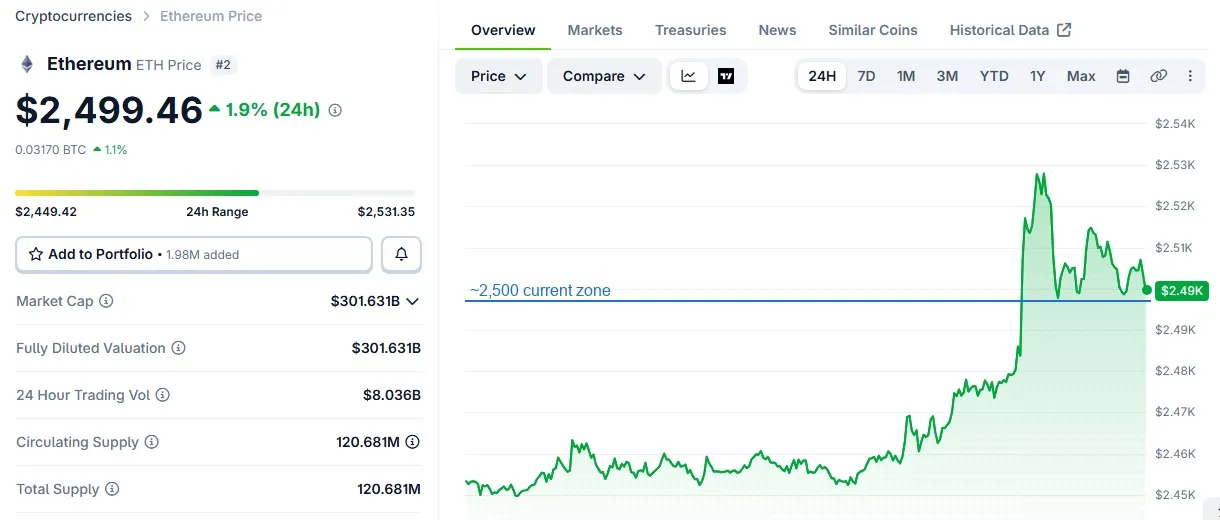Open the News tab

777,30
